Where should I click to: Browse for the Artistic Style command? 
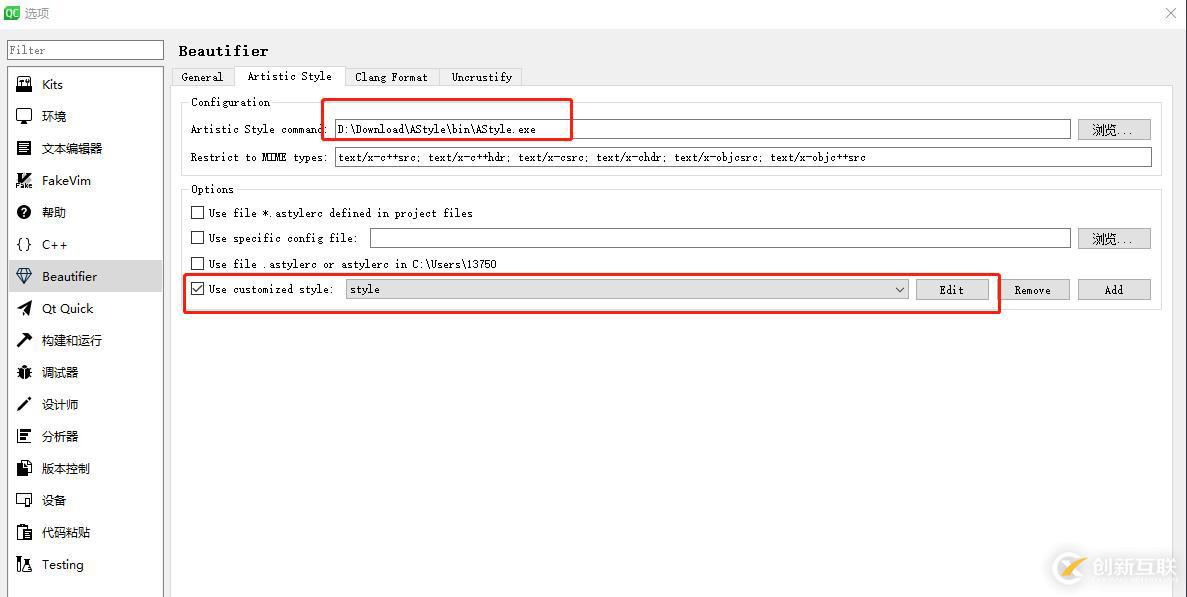point(1114,129)
